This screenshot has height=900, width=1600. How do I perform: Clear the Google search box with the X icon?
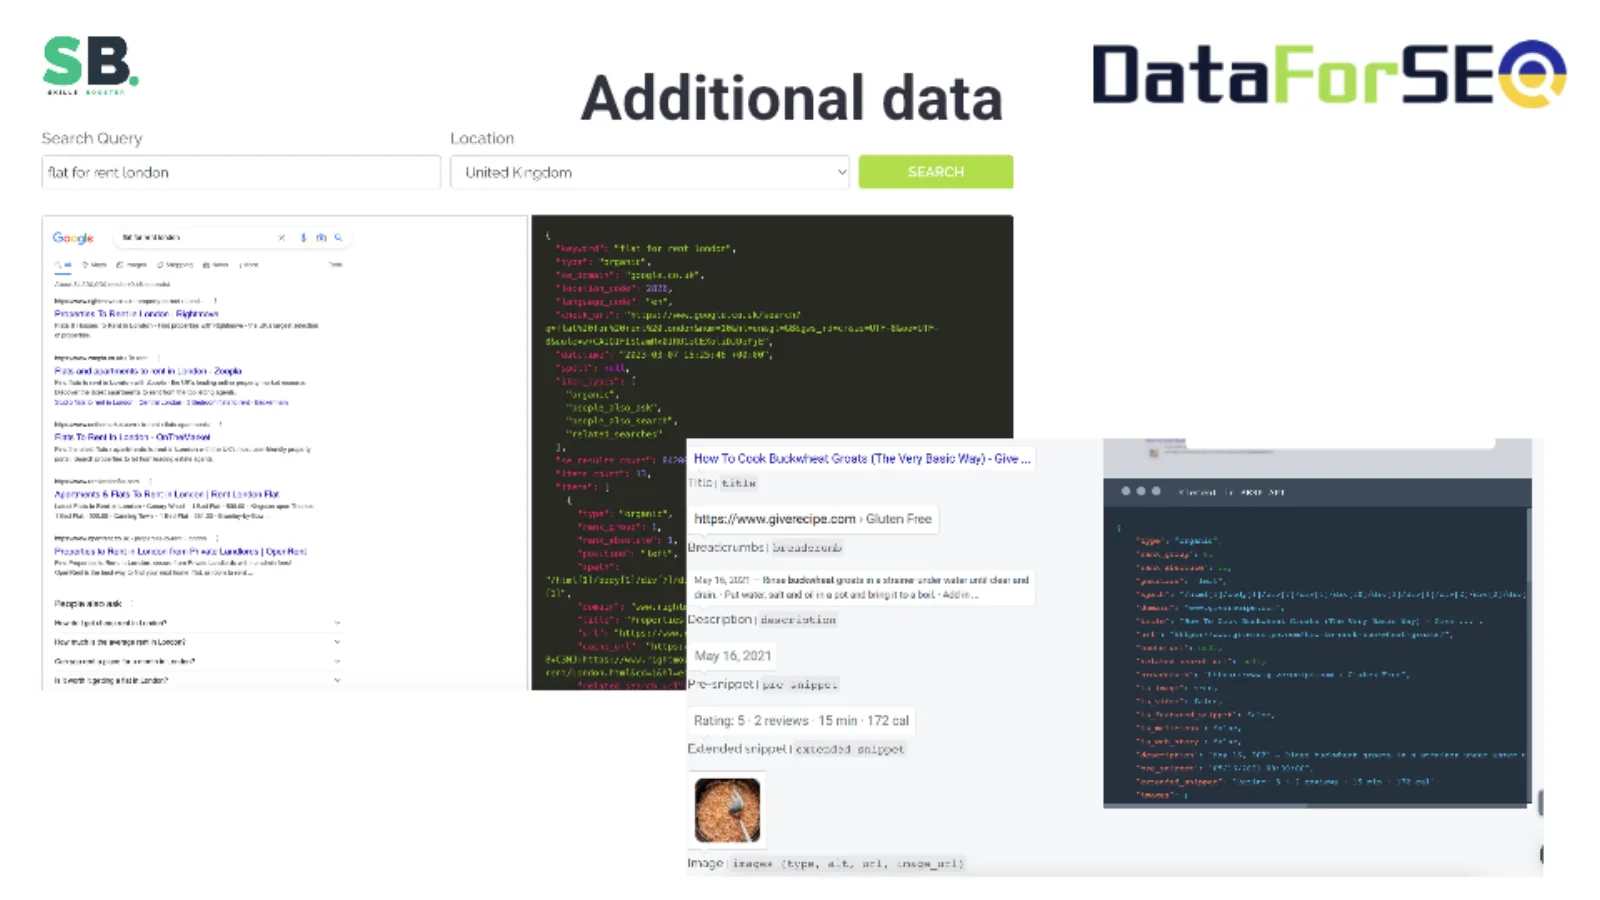pos(282,238)
